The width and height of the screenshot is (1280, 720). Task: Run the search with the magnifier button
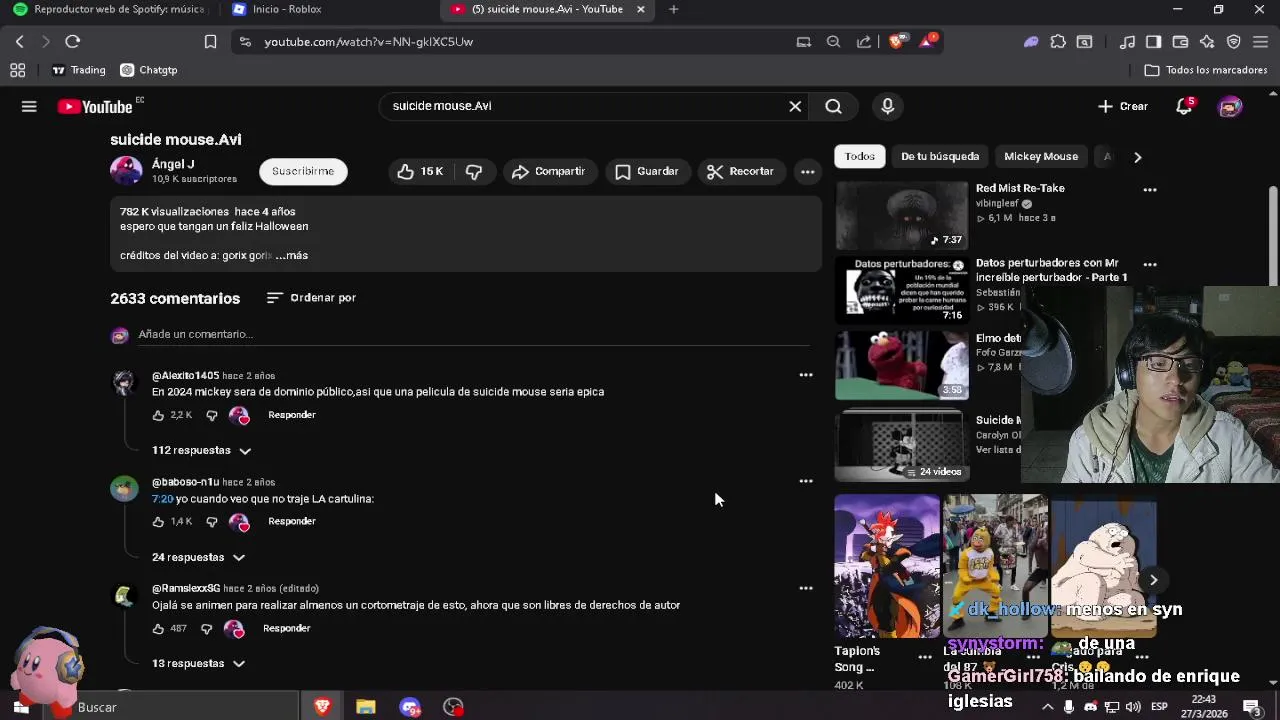(x=833, y=106)
